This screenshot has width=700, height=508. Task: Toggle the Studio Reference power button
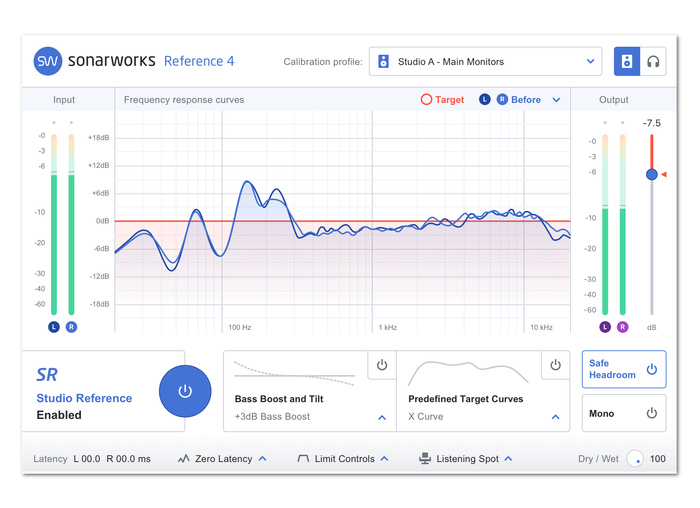(185, 391)
